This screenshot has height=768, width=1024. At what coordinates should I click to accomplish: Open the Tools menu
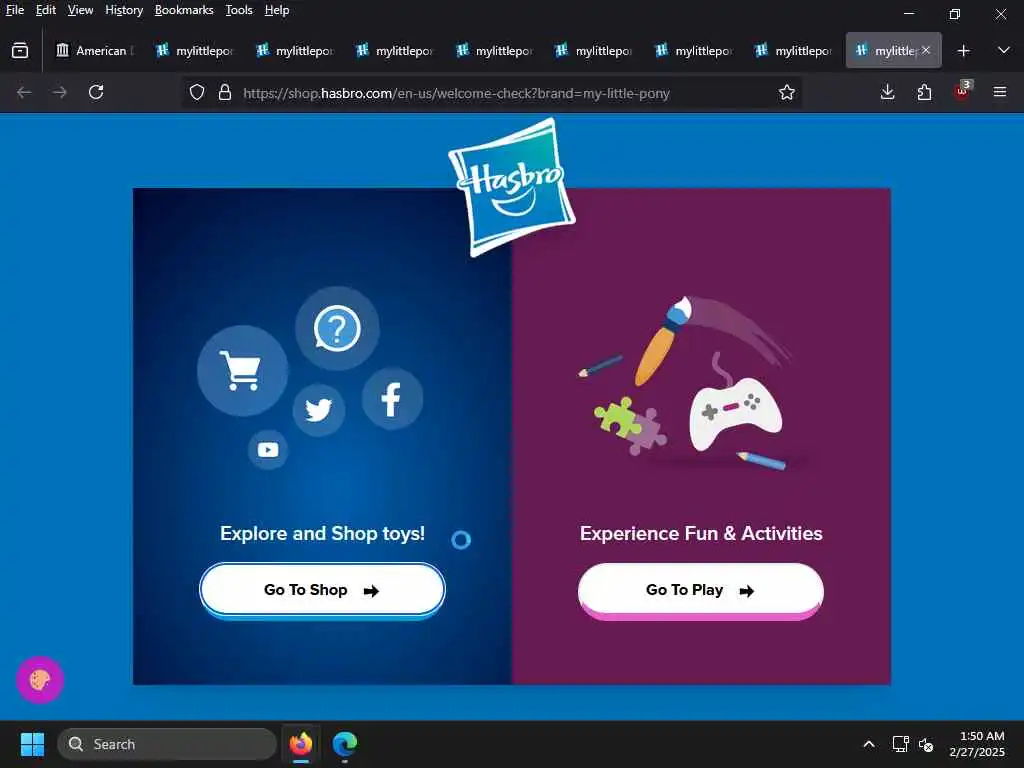tap(239, 10)
